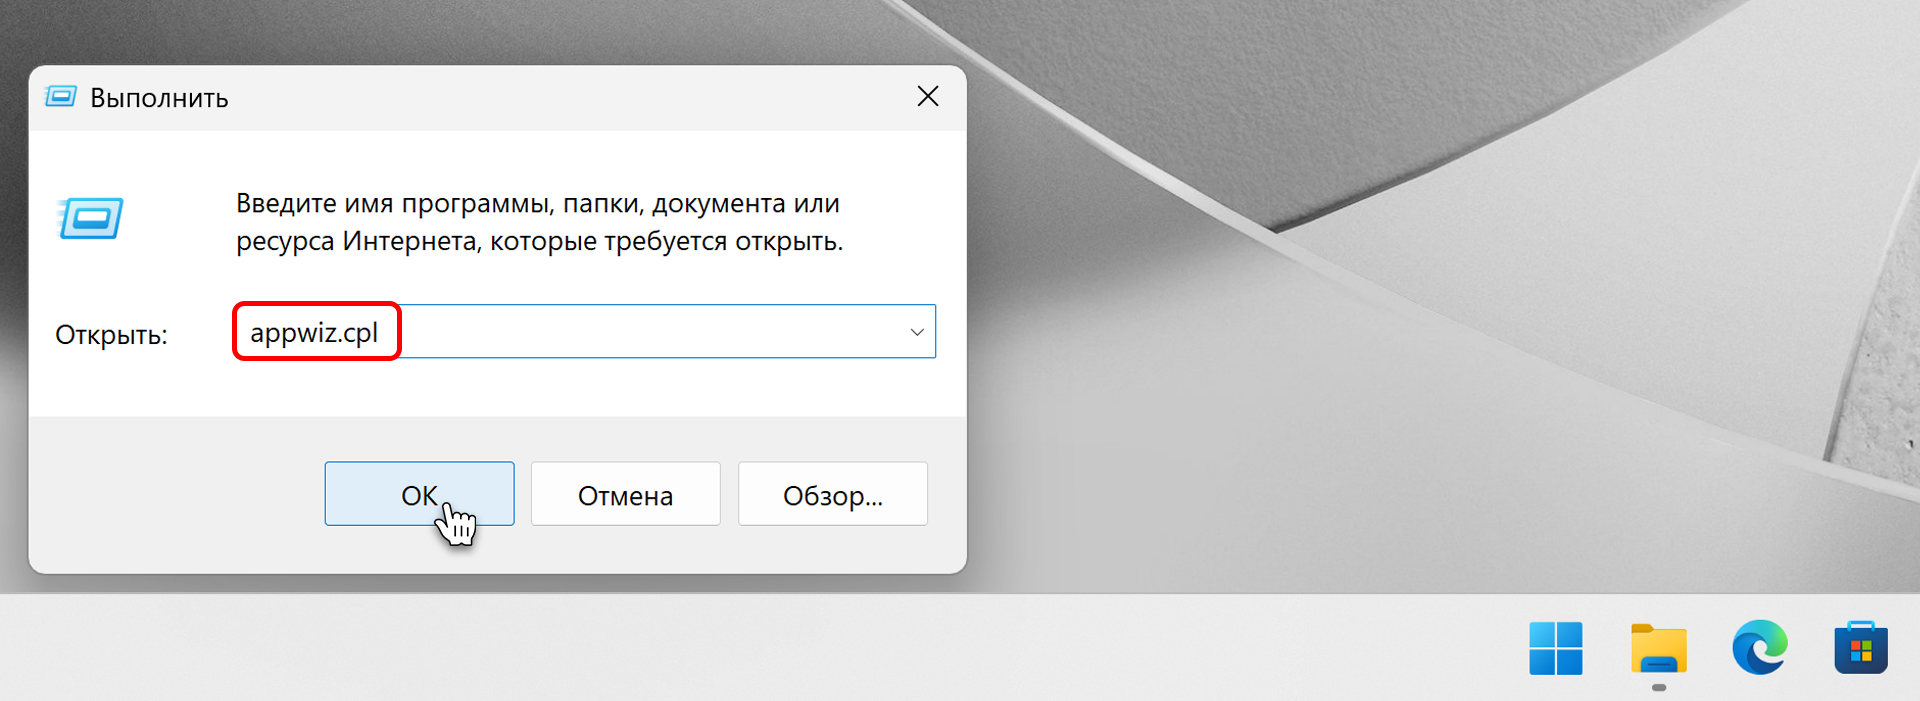This screenshot has width=1920, height=701.
Task: Click the Обзор... button
Action: 832,494
